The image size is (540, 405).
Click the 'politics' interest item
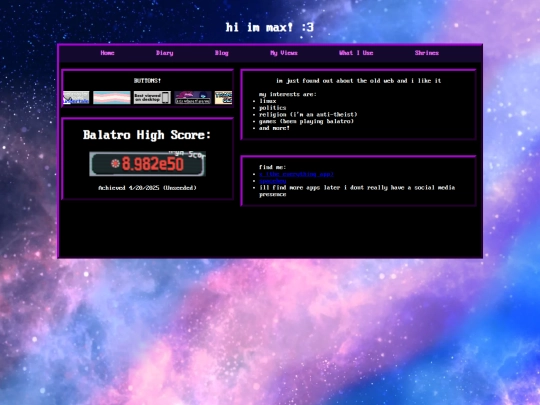click(x=272, y=108)
